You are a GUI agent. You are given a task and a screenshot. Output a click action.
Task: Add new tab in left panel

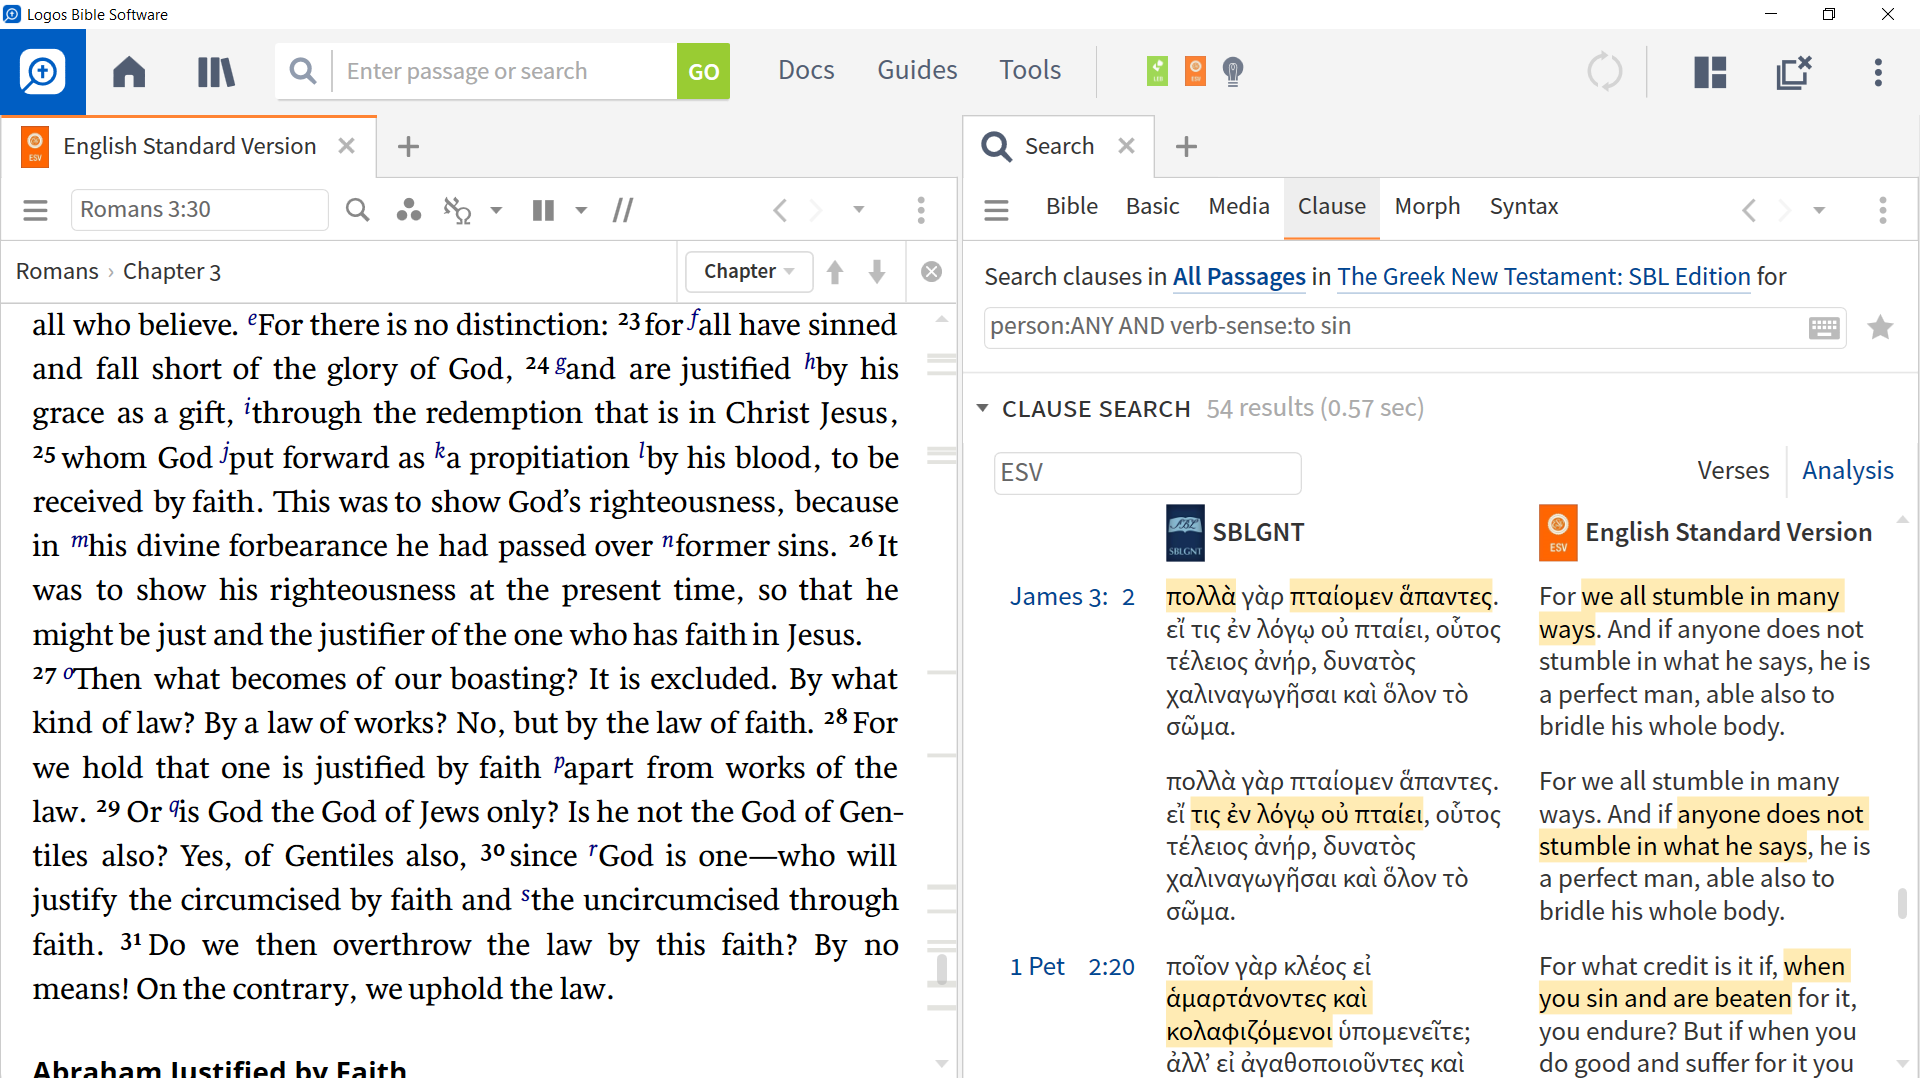(x=408, y=147)
